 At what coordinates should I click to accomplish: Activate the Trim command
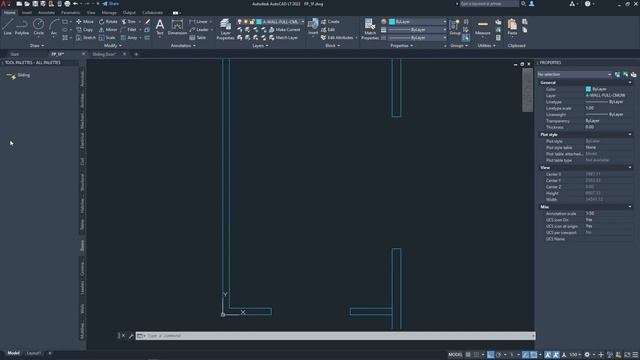129,22
